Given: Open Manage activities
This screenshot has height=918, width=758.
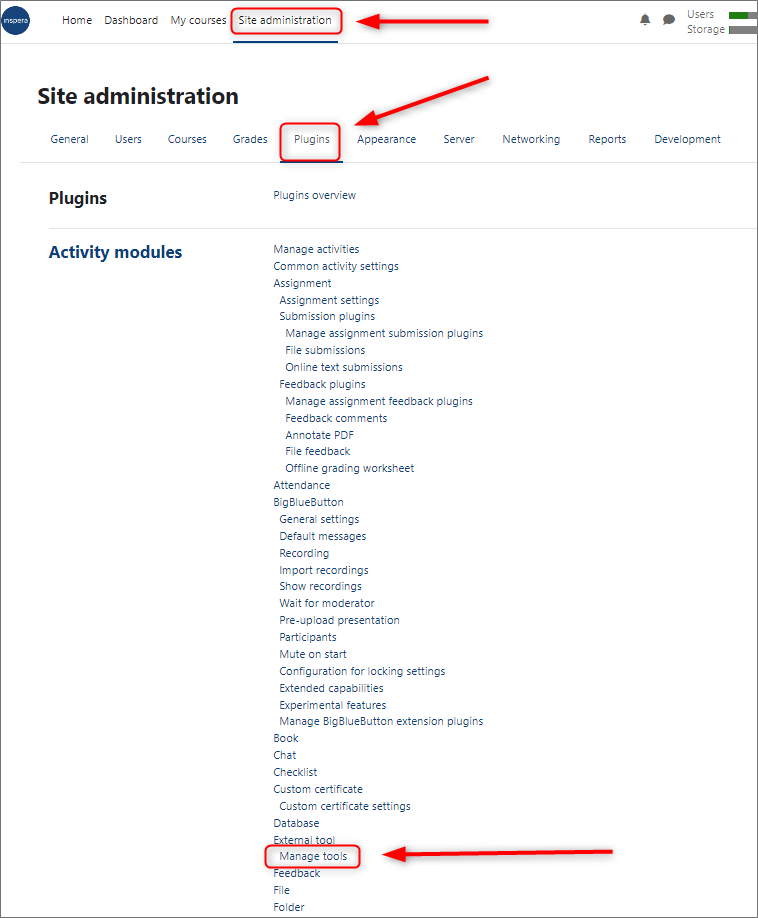Looking at the screenshot, I should pos(317,249).
